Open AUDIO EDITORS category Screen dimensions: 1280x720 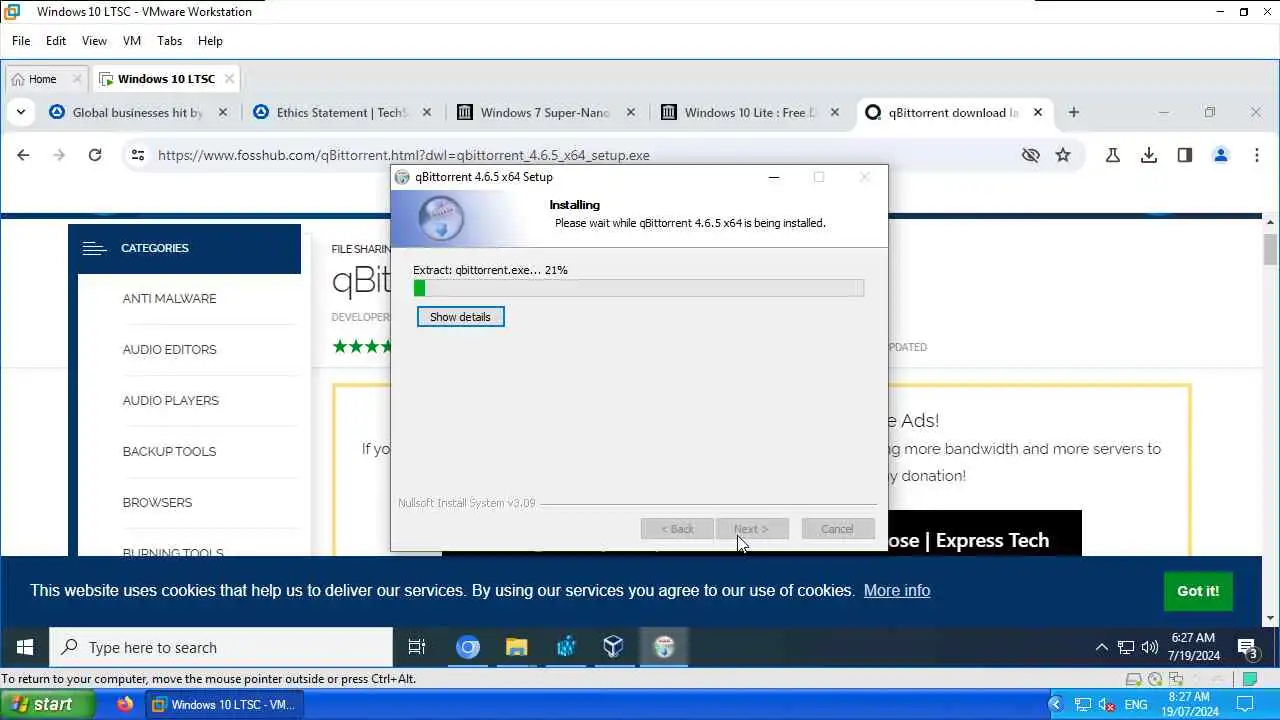pos(169,350)
